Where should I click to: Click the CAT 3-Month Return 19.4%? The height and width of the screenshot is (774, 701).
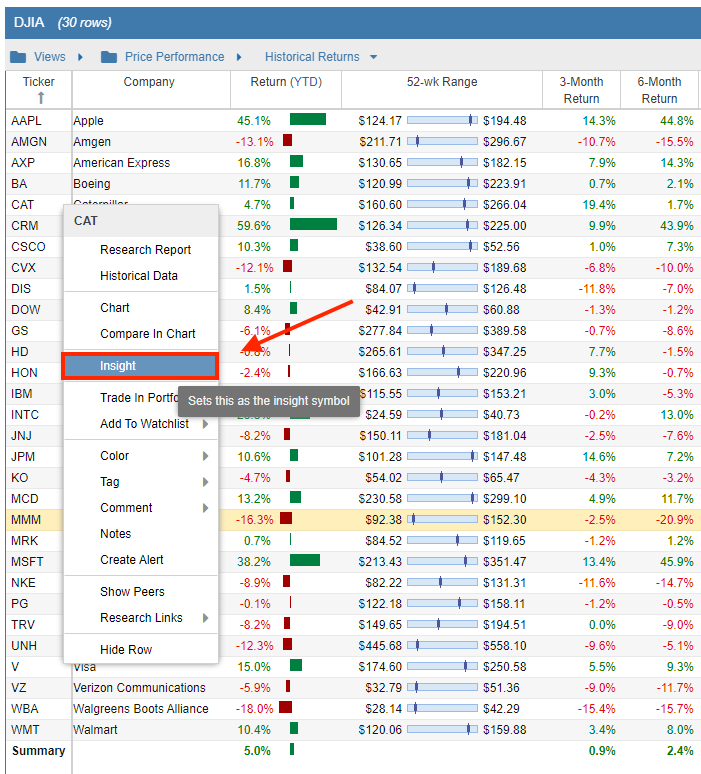pos(599,205)
